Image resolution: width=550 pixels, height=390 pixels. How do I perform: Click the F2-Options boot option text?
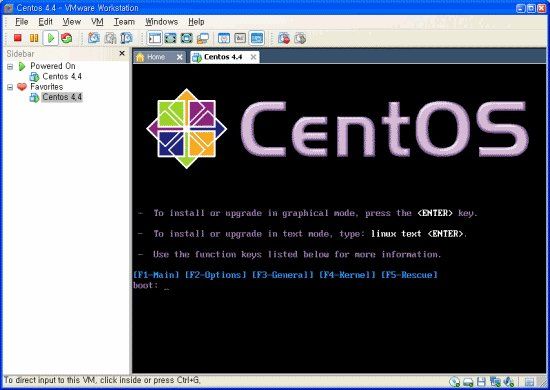click(x=215, y=275)
